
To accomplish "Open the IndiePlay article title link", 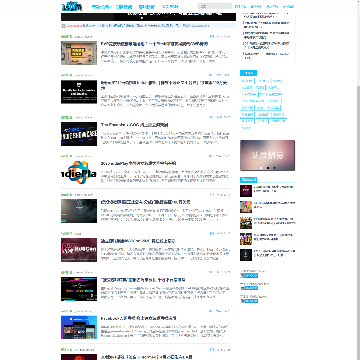I will coord(138,163).
